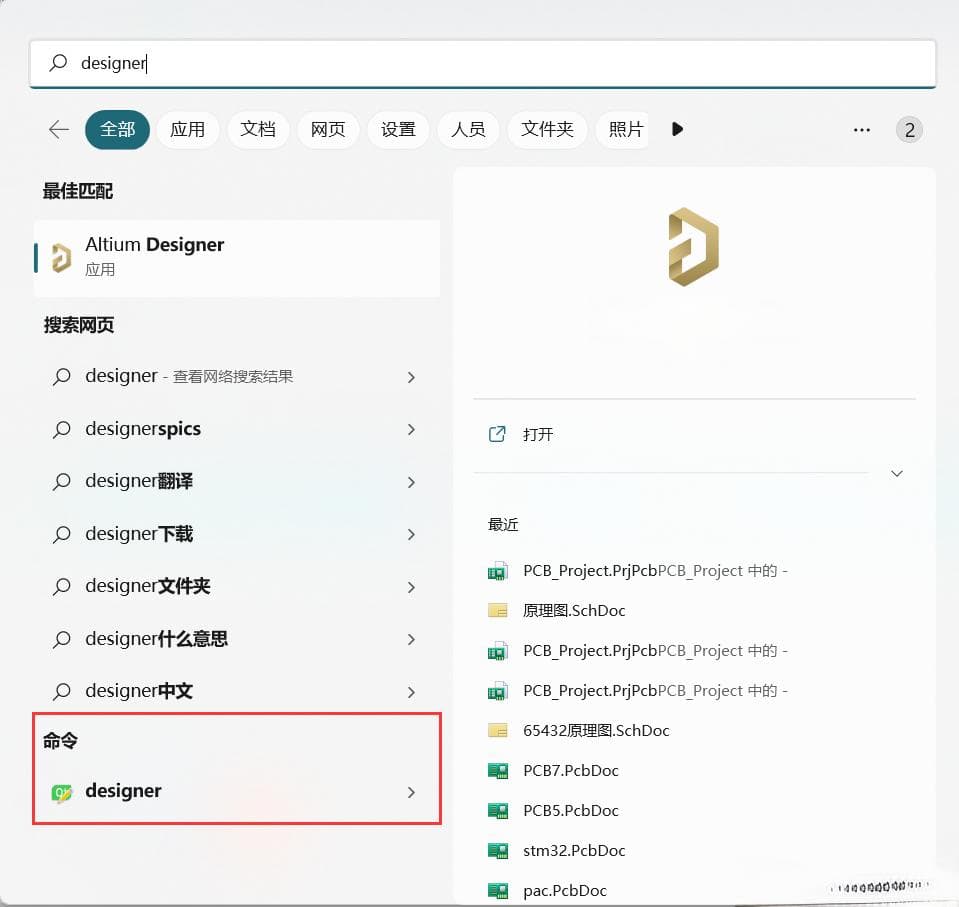Click the large Altium Designer logo in preview
959x907 pixels.
tap(694, 246)
